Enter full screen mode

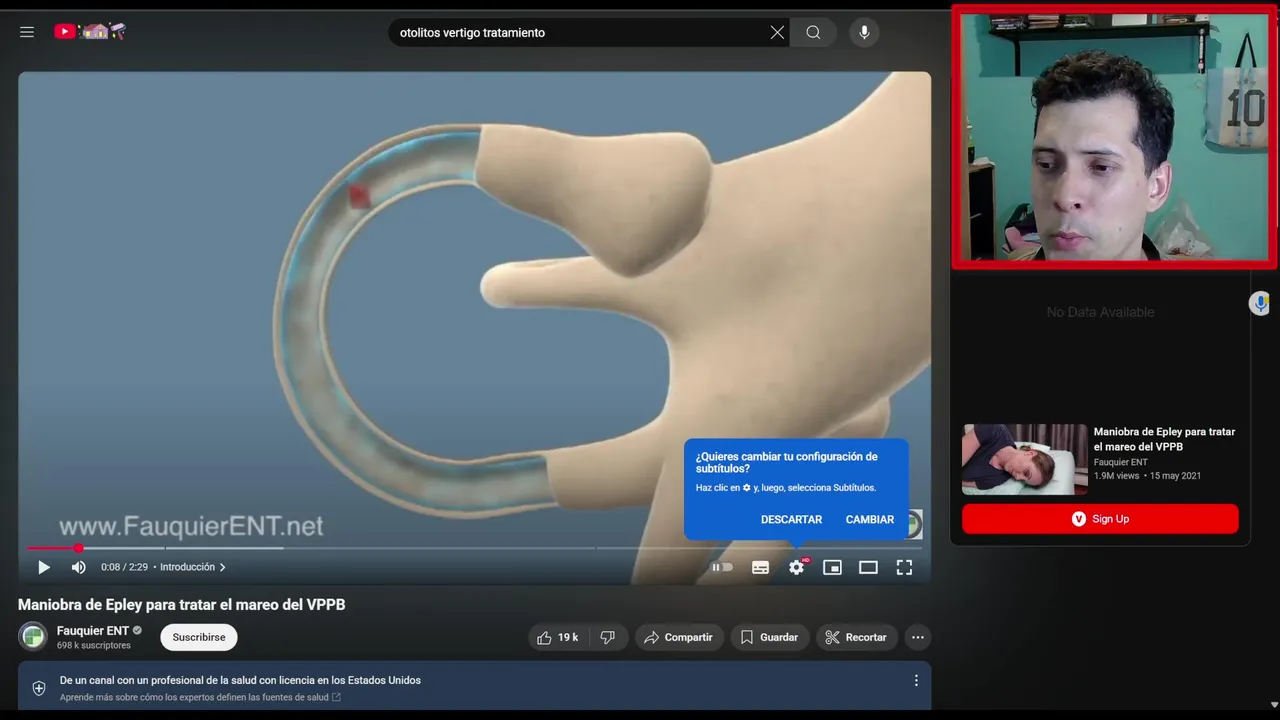pyautogui.click(x=904, y=567)
